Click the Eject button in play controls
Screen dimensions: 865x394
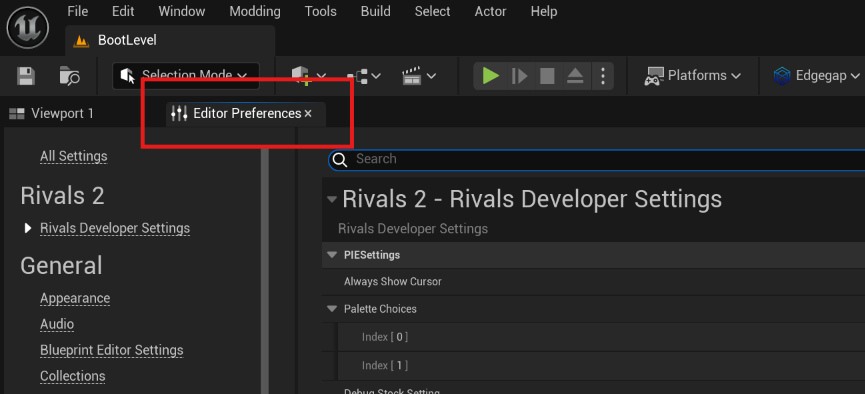coord(575,76)
